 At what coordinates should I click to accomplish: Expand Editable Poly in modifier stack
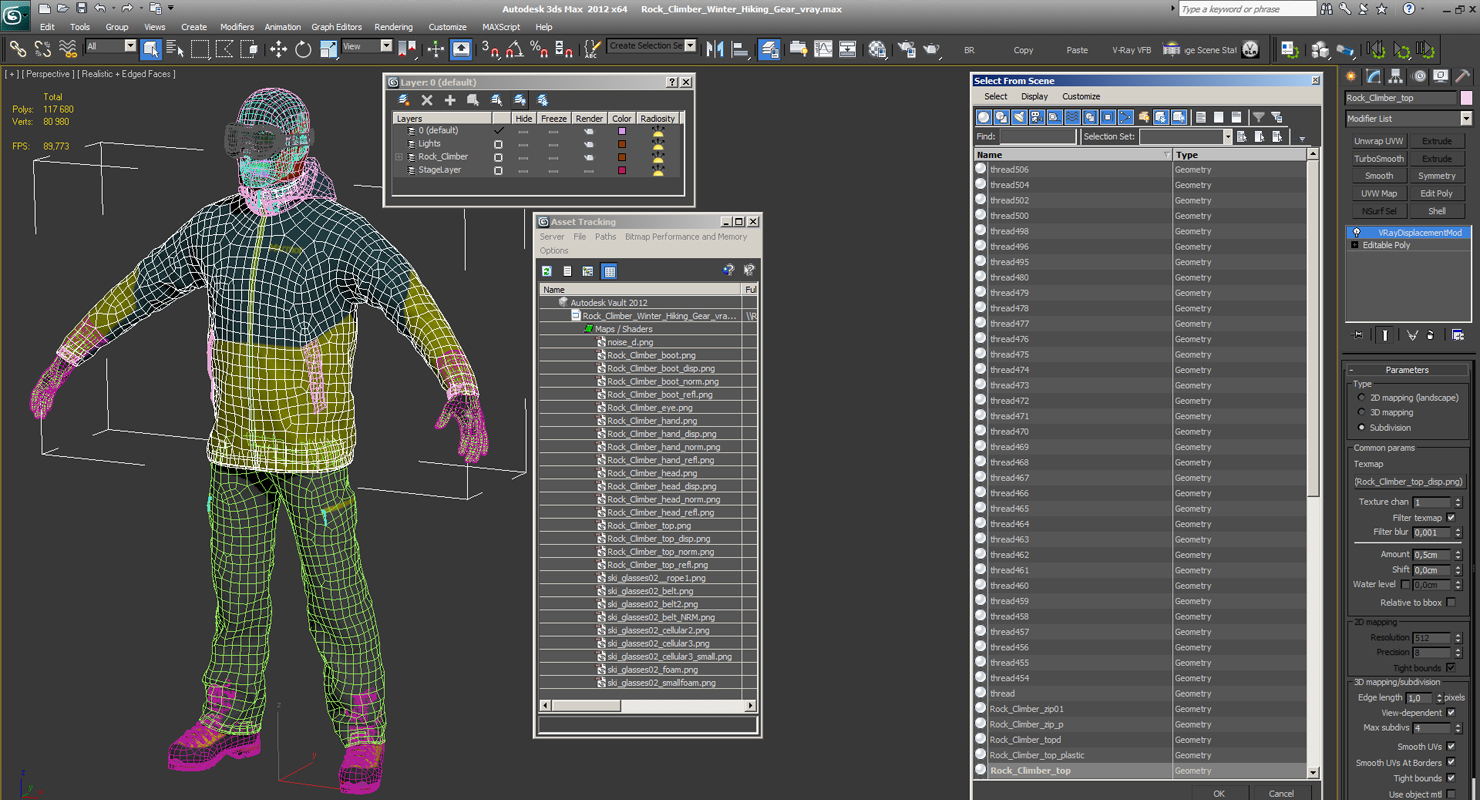click(1355, 245)
